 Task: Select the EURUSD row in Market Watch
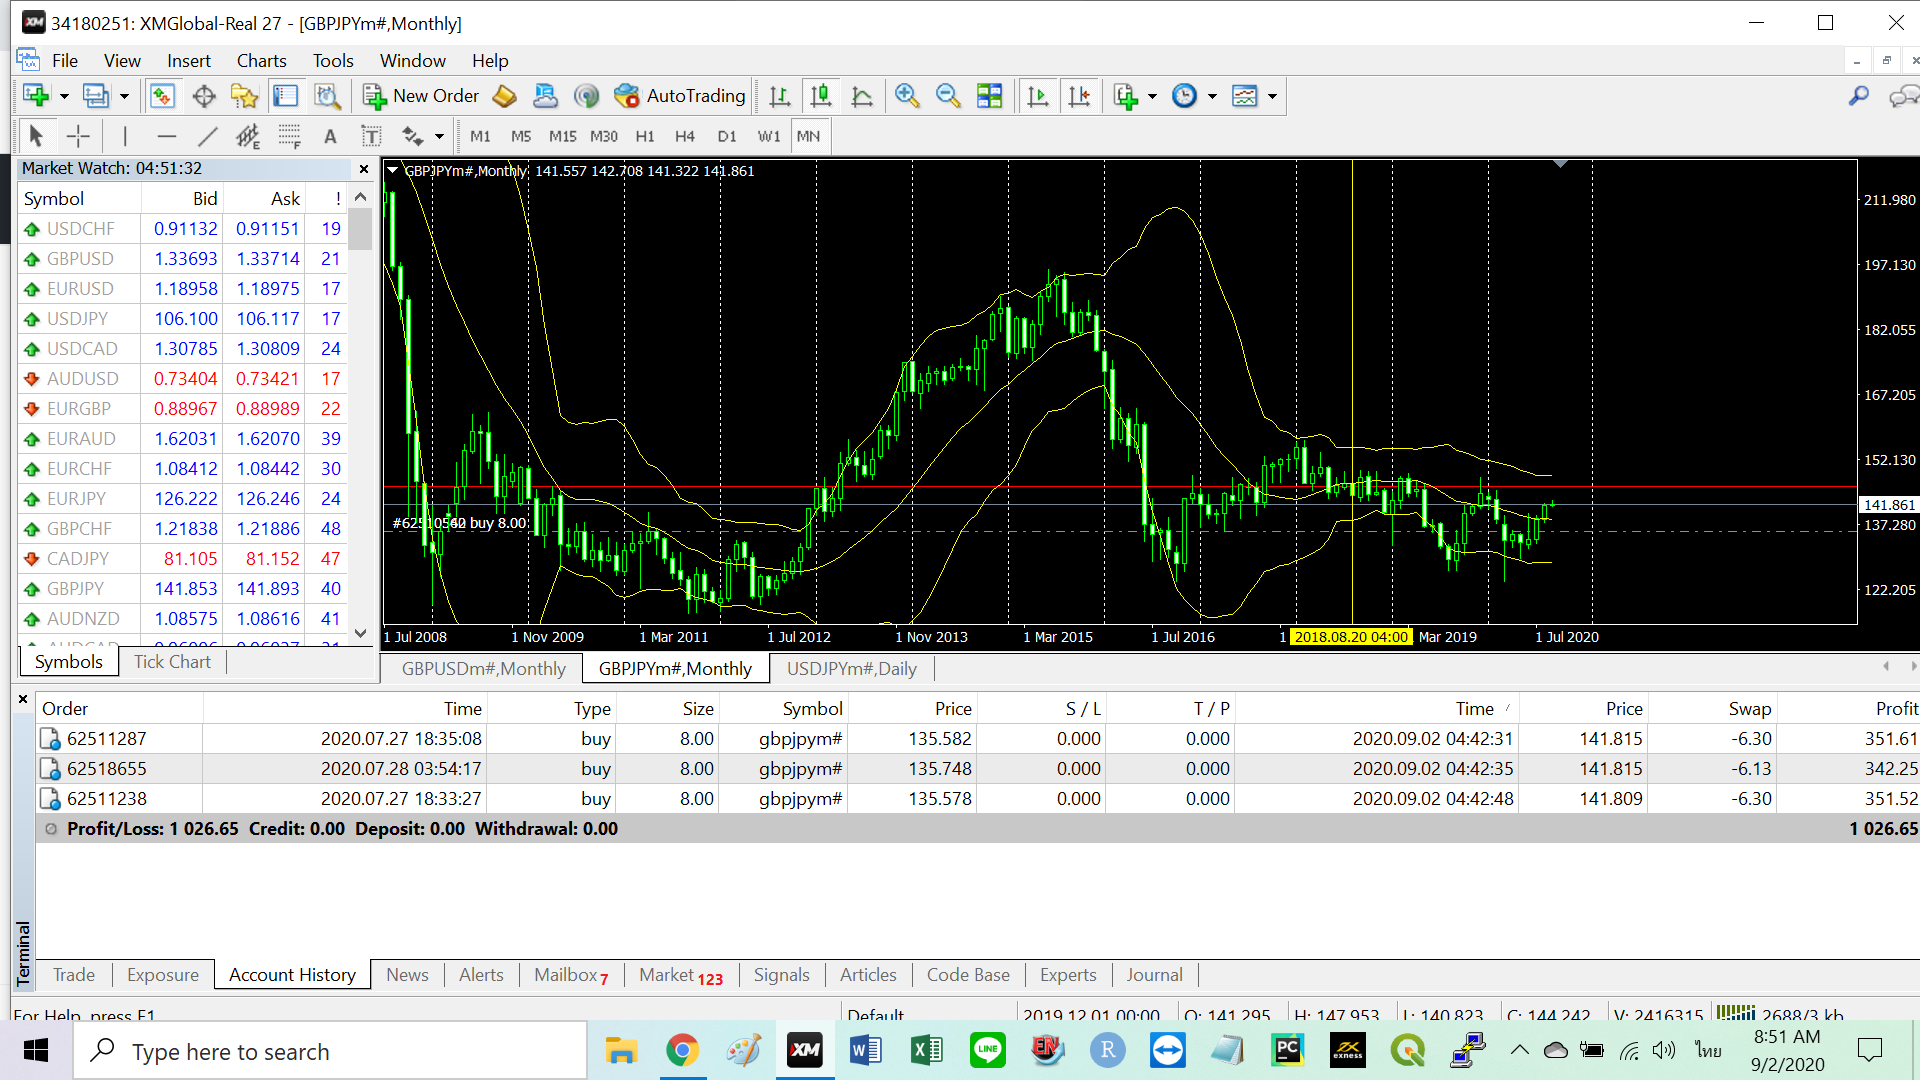pyautogui.click(x=183, y=289)
